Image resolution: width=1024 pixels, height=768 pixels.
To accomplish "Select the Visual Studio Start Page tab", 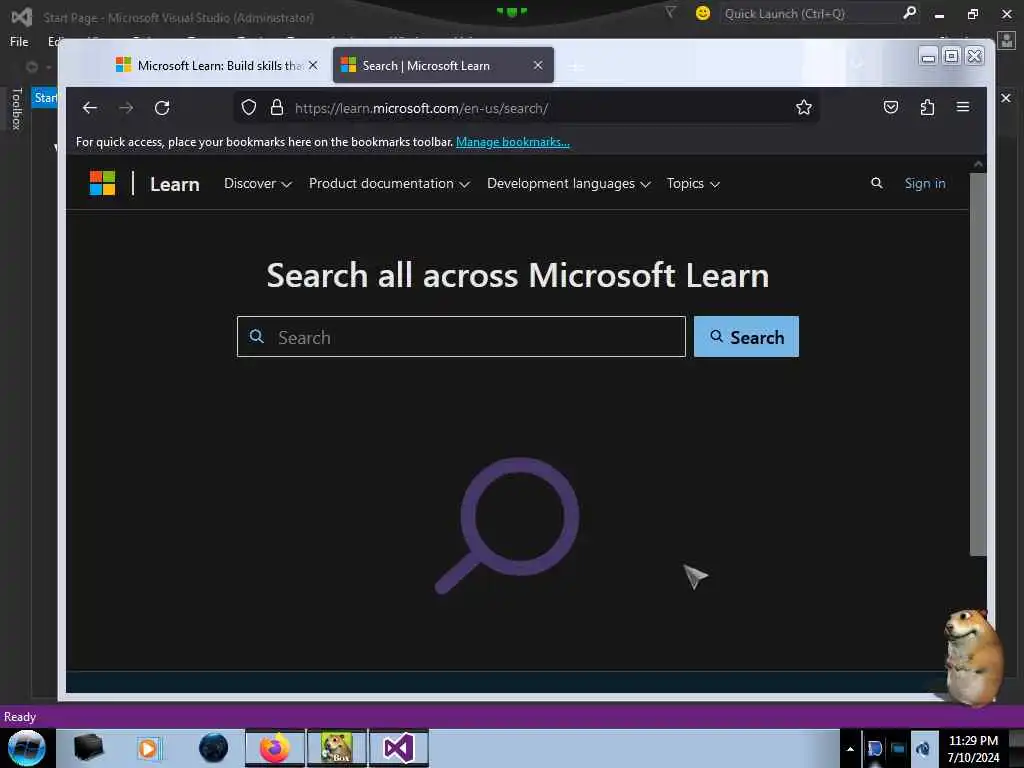I will pyautogui.click(x=44, y=98).
